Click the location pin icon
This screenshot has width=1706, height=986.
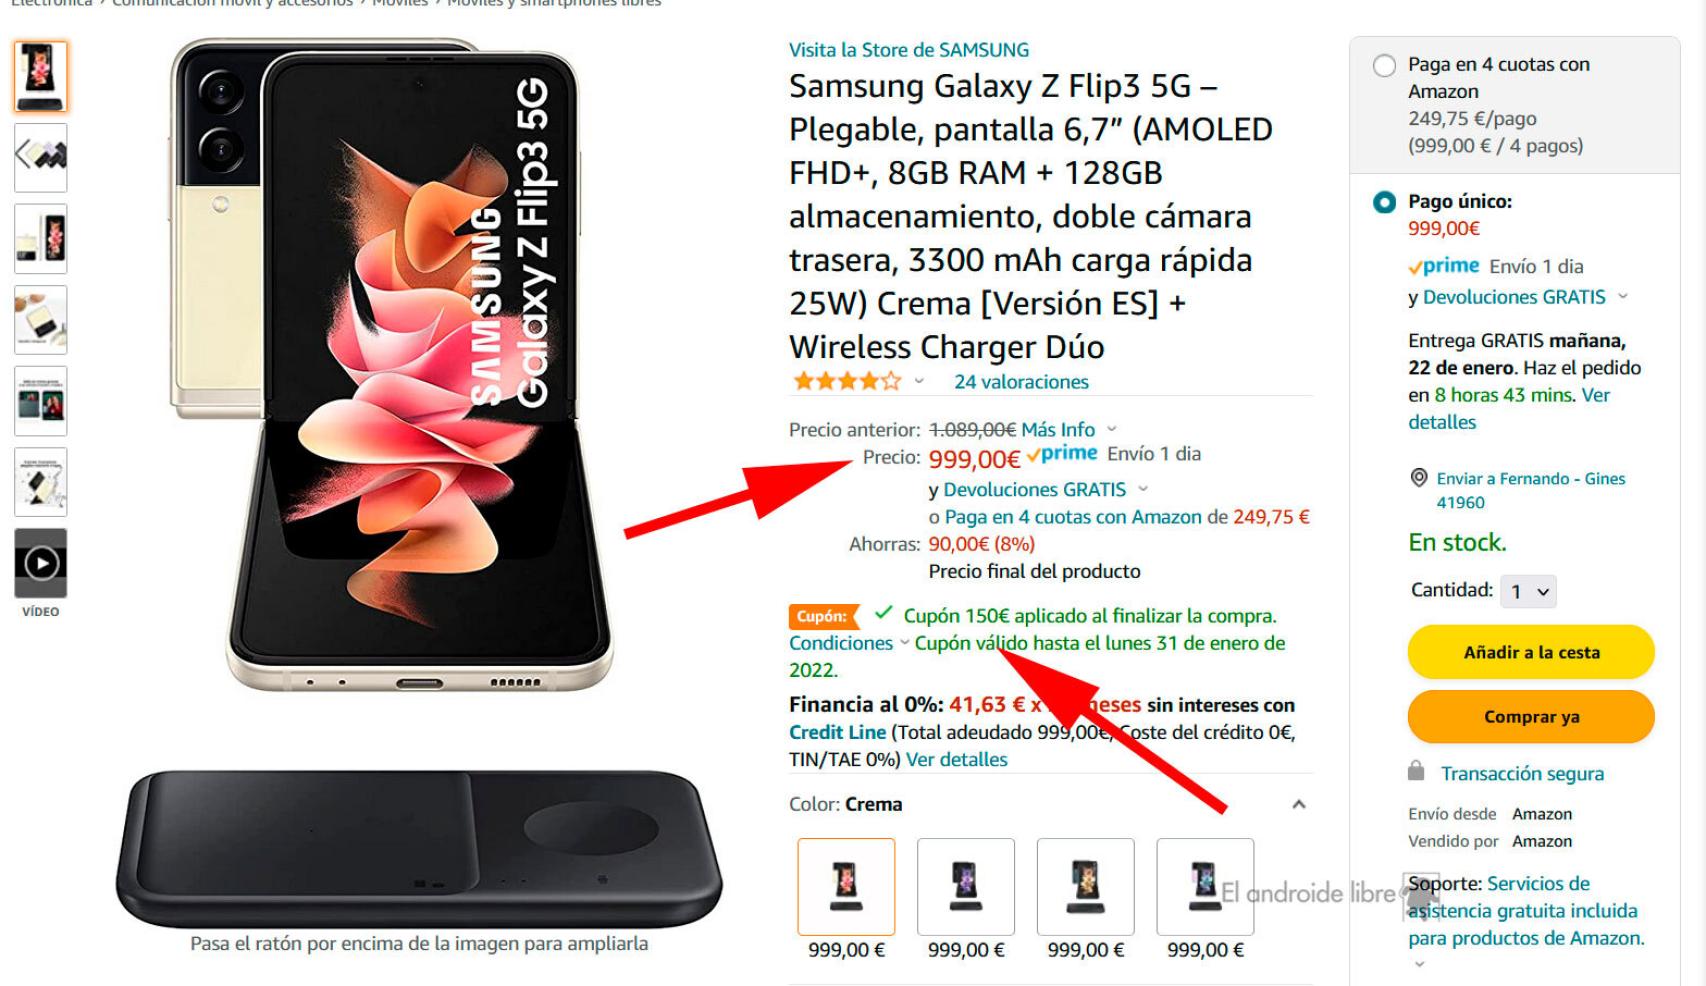pyautogui.click(x=1418, y=478)
